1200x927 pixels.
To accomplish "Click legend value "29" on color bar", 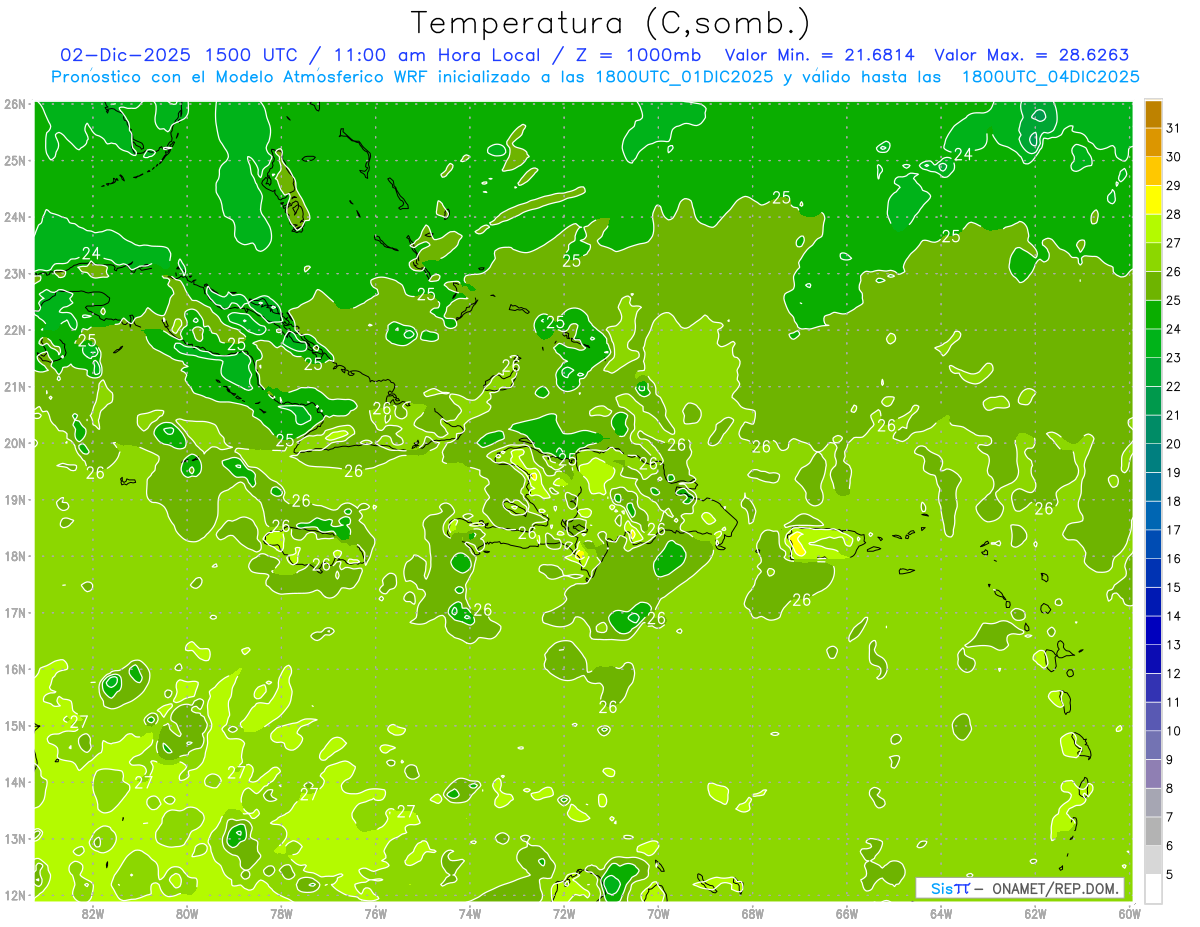I will click(1173, 185).
